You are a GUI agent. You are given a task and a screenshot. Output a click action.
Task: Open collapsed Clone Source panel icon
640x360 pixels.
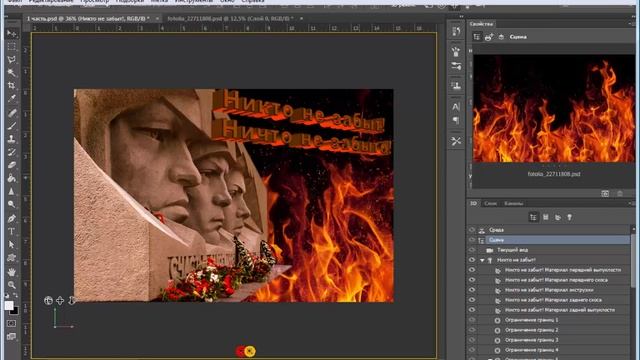(456, 86)
